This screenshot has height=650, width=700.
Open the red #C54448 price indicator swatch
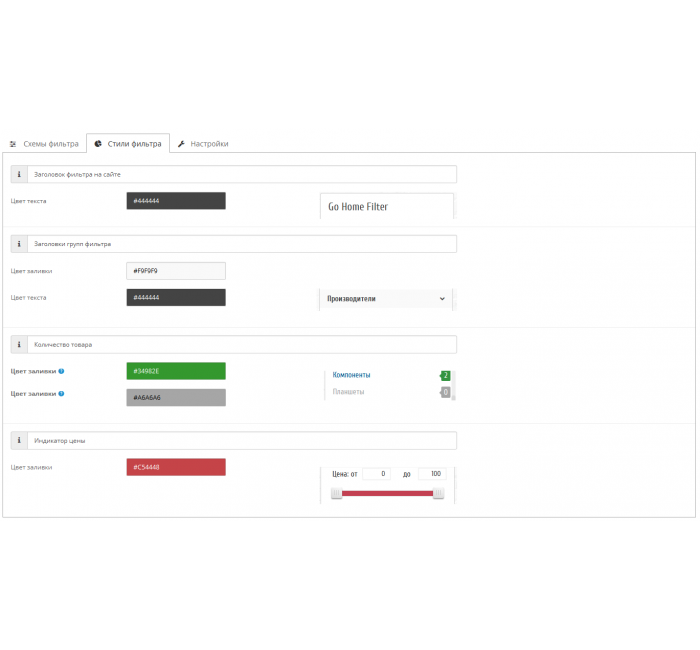point(176,467)
